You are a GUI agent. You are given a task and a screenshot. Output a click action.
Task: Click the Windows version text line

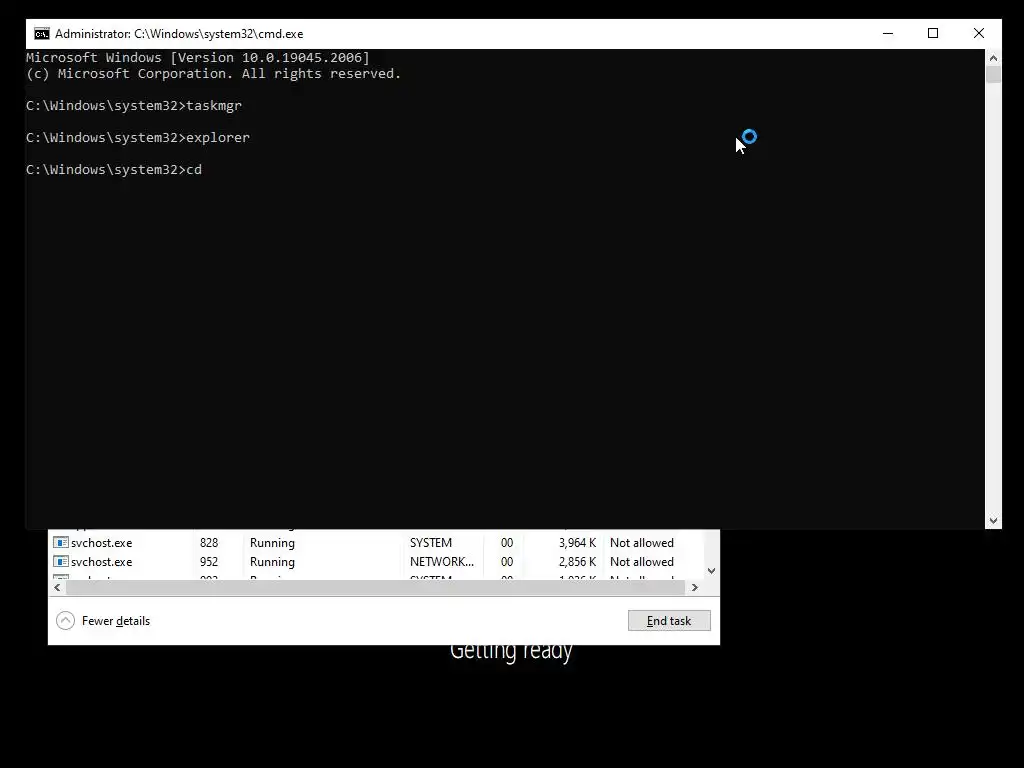click(198, 57)
